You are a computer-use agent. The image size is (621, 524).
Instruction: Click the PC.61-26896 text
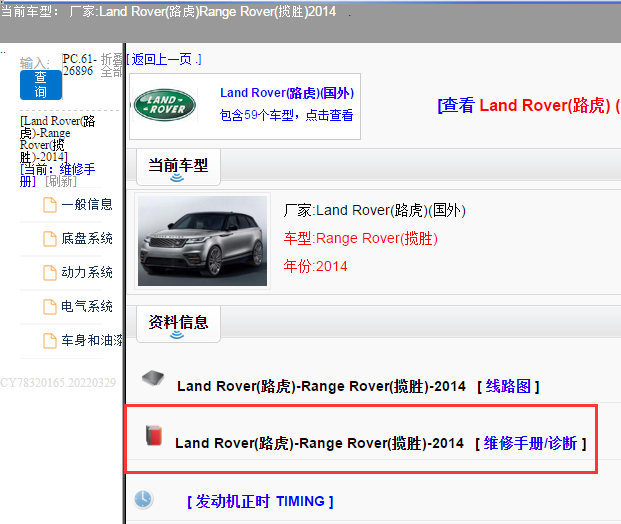pyautogui.click(x=79, y=65)
